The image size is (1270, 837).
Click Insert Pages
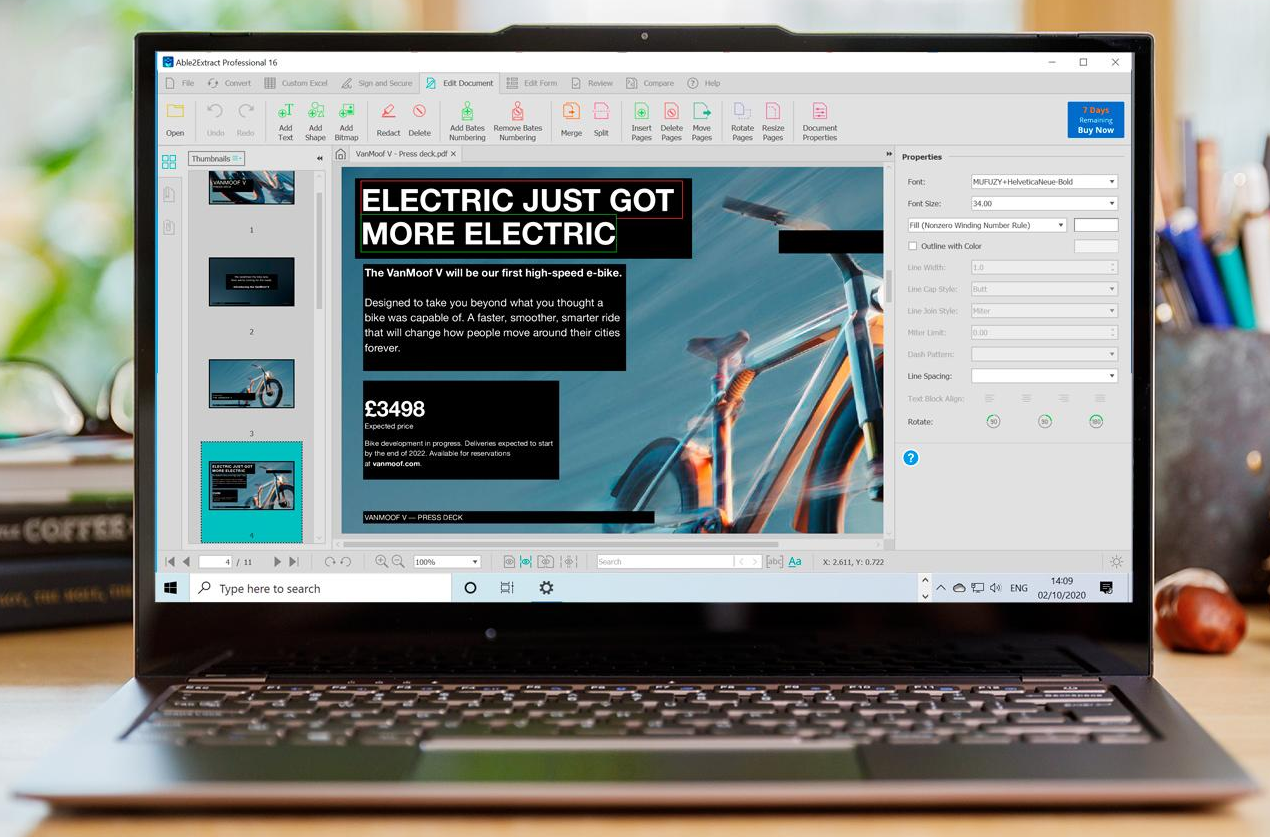641,121
